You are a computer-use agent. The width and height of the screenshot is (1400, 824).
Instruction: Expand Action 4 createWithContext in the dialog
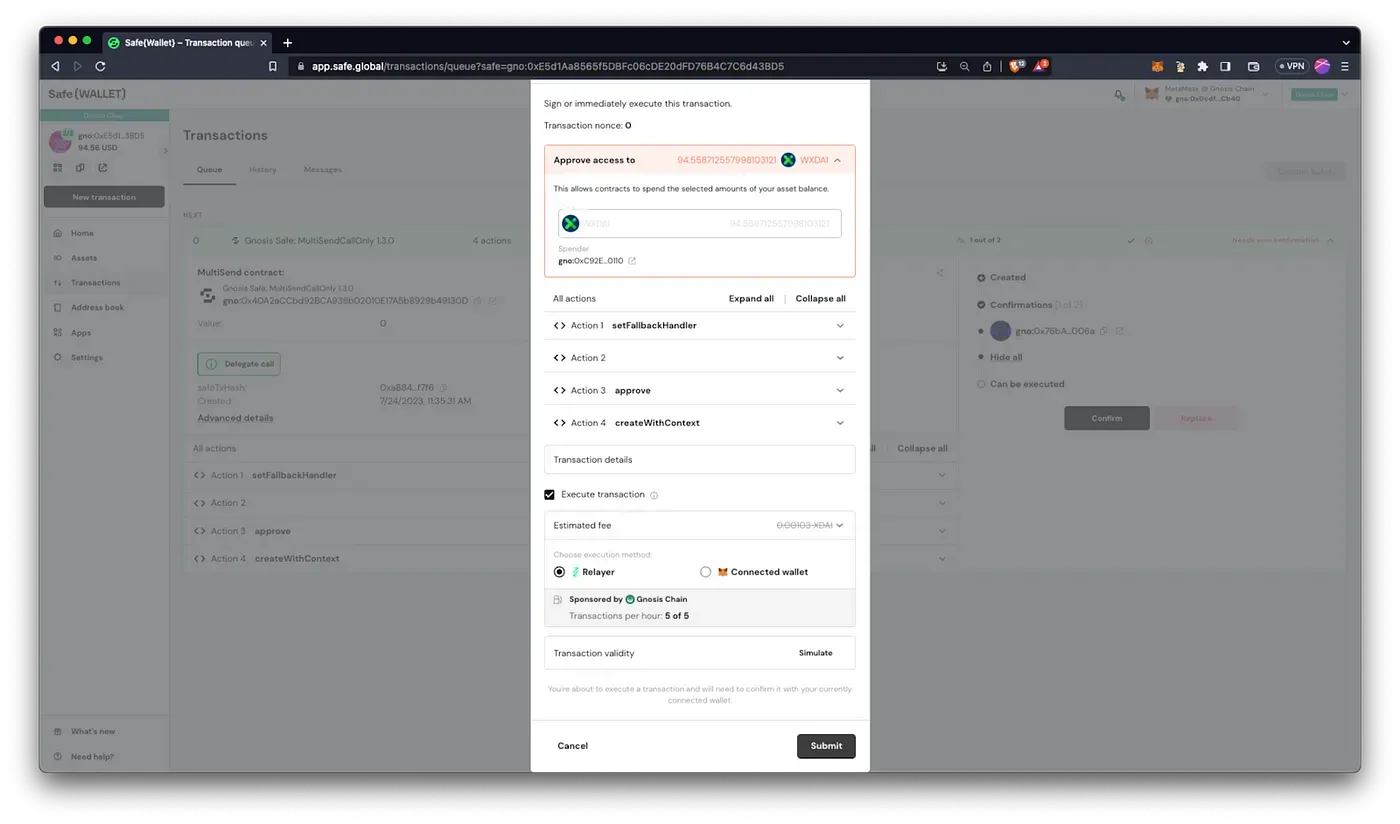(699, 422)
